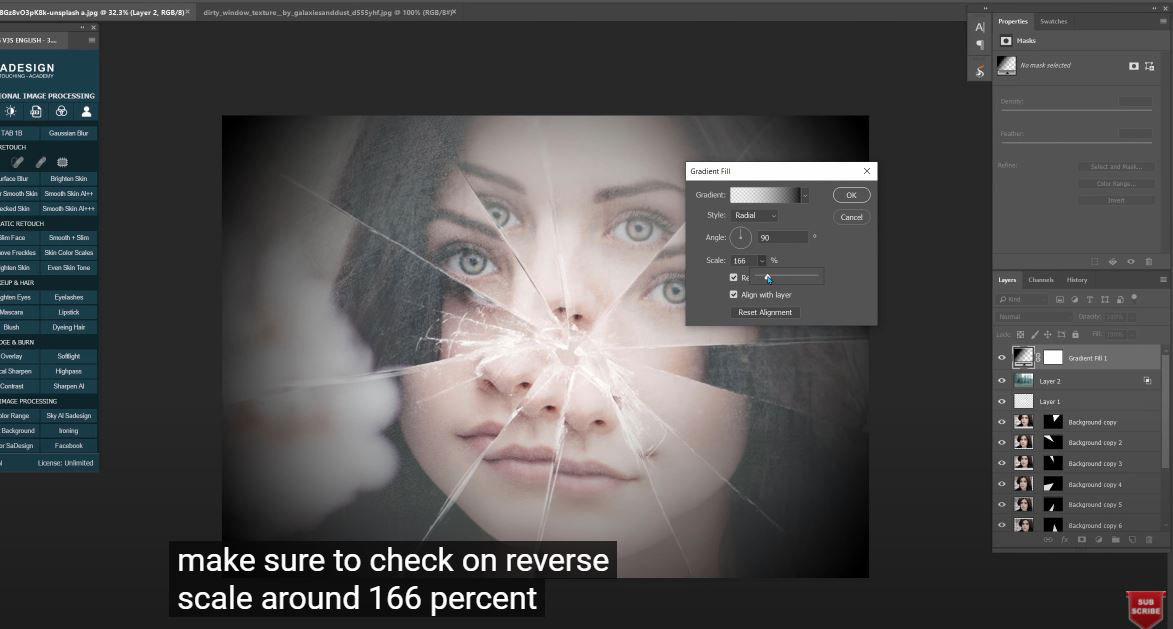1173x629 pixels.
Task: Click the Reset Alignment button
Action: pos(765,313)
